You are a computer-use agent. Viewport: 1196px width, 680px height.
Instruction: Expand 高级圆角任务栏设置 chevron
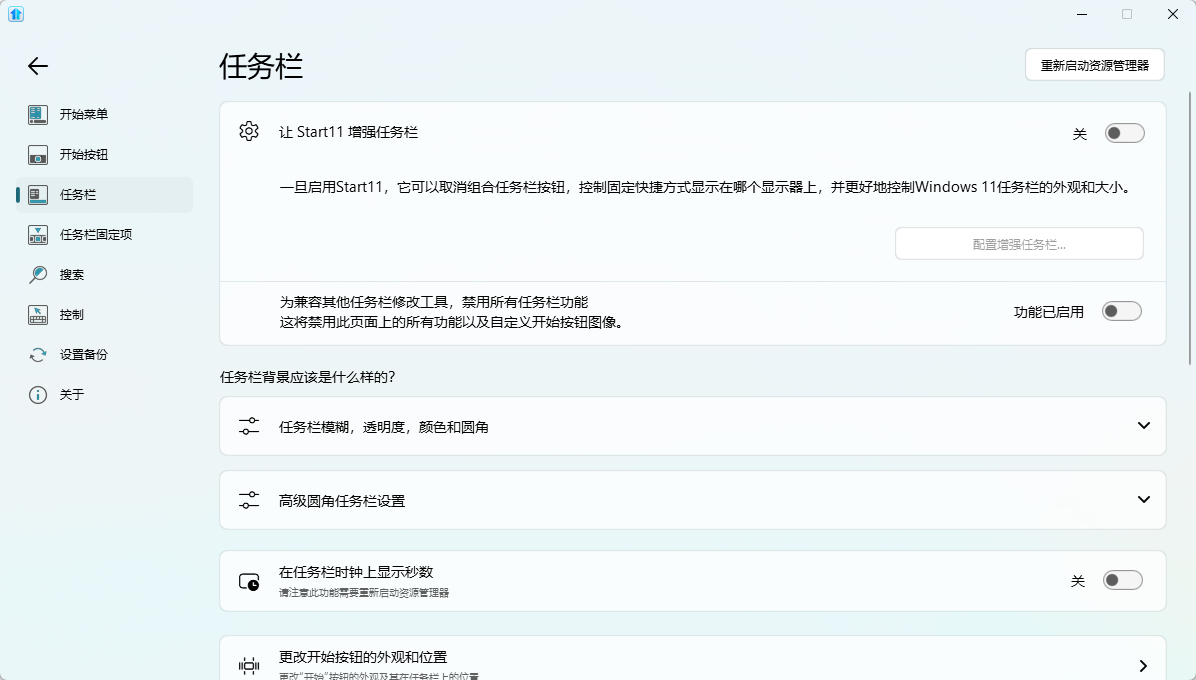click(1143, 499)
